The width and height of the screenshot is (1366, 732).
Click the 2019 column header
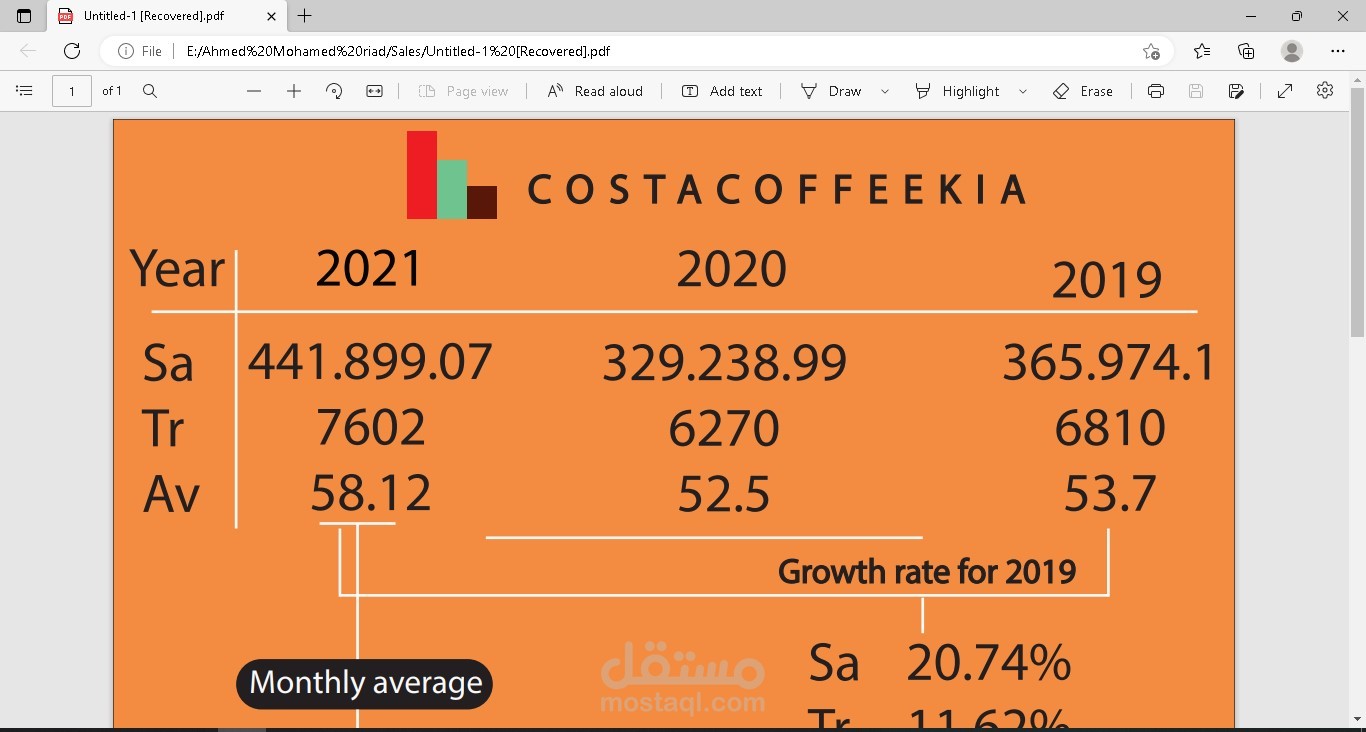coord(1107,280)
